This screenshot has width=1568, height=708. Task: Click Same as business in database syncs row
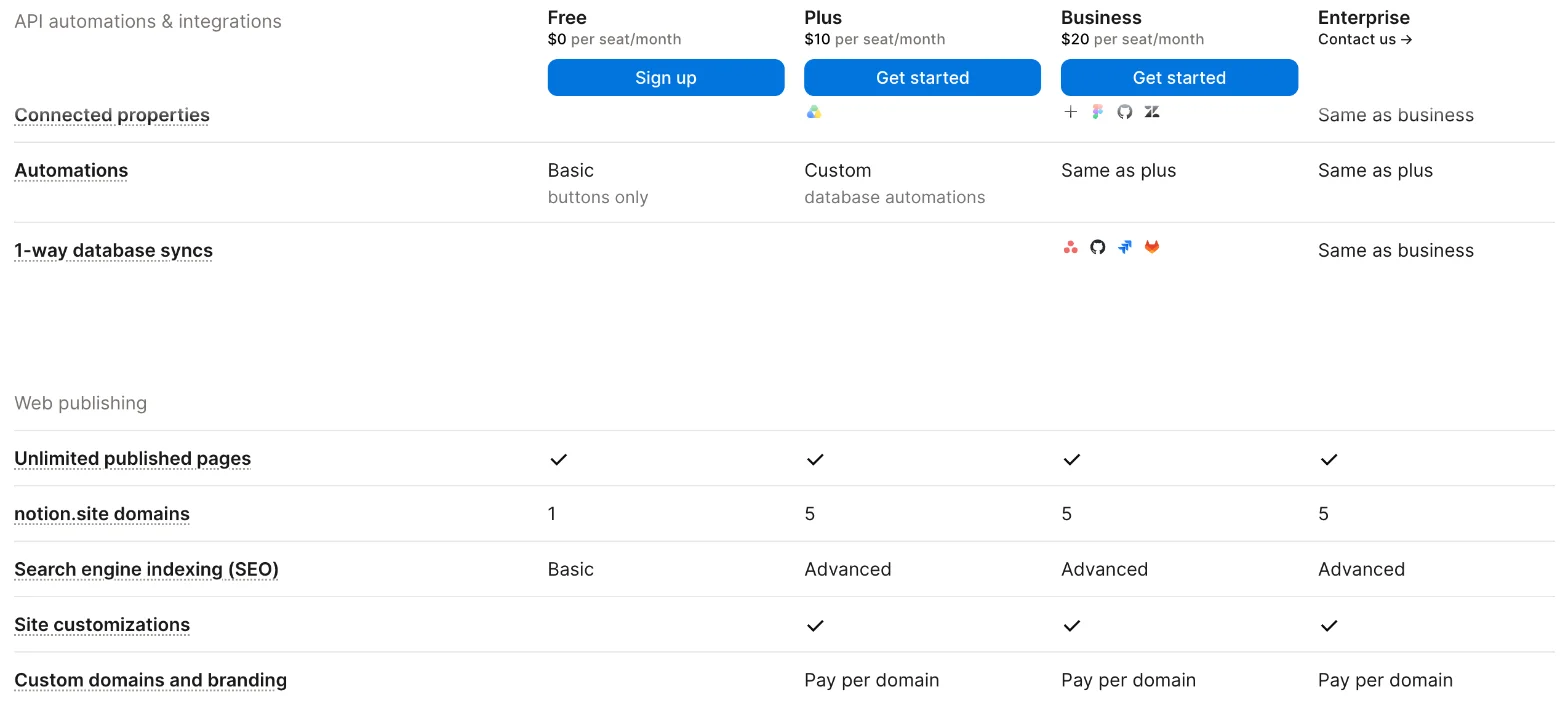(x=1396, y=251)
